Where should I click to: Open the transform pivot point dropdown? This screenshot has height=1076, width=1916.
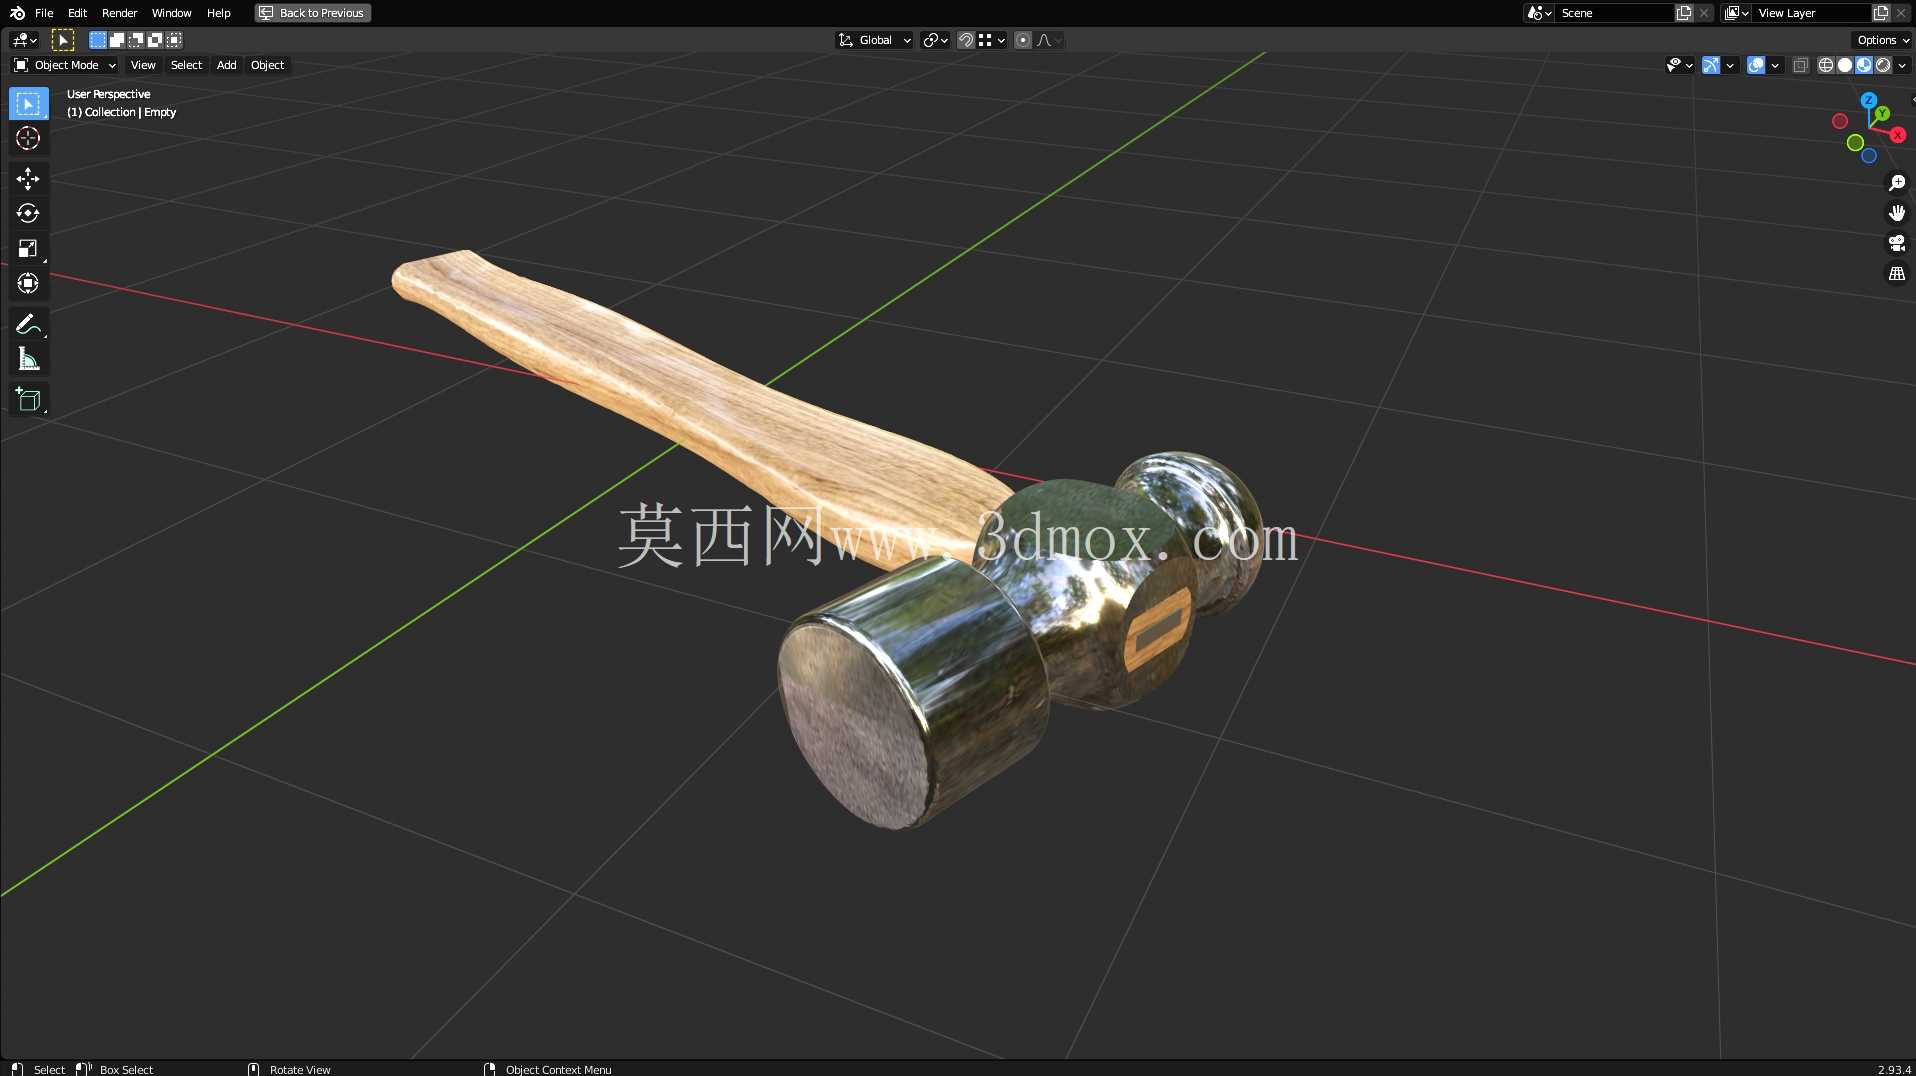(x=935, y=40)
